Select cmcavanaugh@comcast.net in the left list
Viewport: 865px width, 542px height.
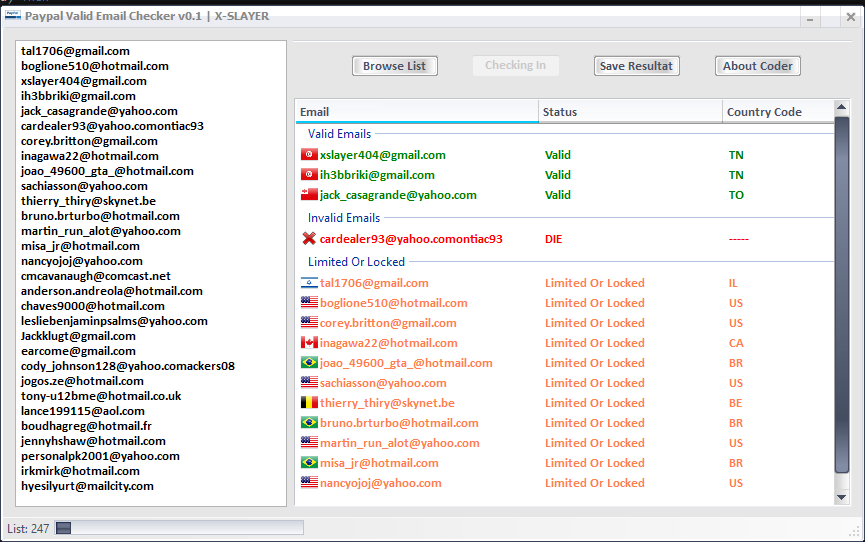pyautogui.click(x=95, y=276)
